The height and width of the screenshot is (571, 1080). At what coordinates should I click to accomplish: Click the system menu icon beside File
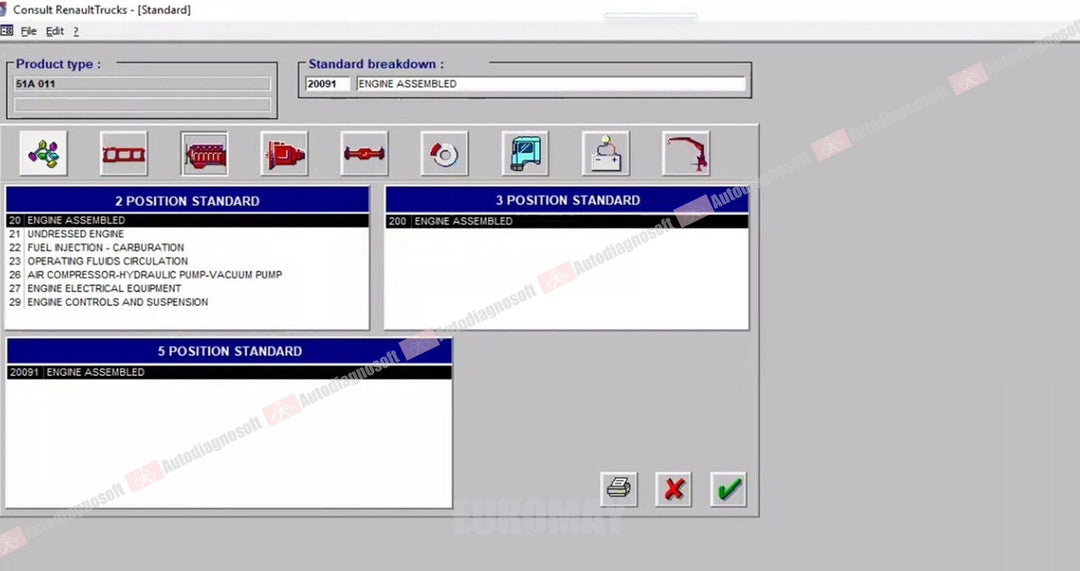(x=7, y=30)
